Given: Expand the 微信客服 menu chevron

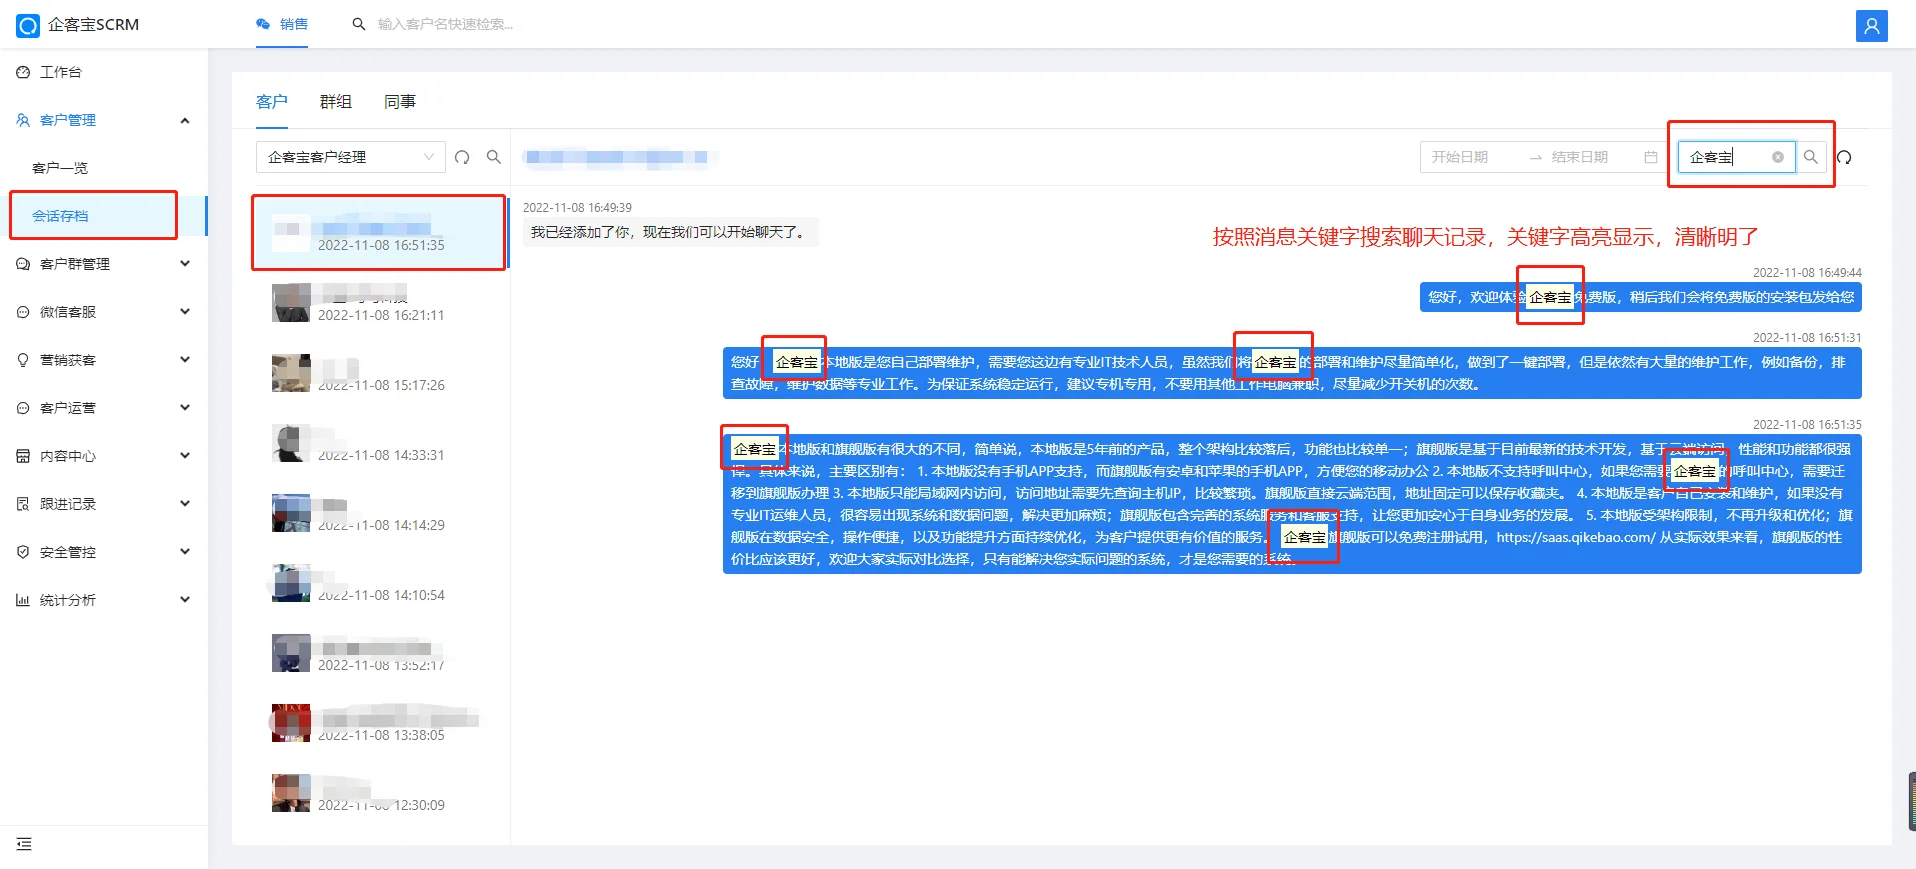Looking at the screenshot, I should (x=185, y=312).
